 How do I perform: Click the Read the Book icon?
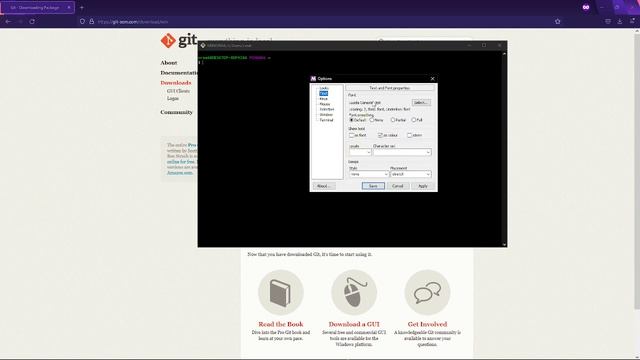point(281,292)
